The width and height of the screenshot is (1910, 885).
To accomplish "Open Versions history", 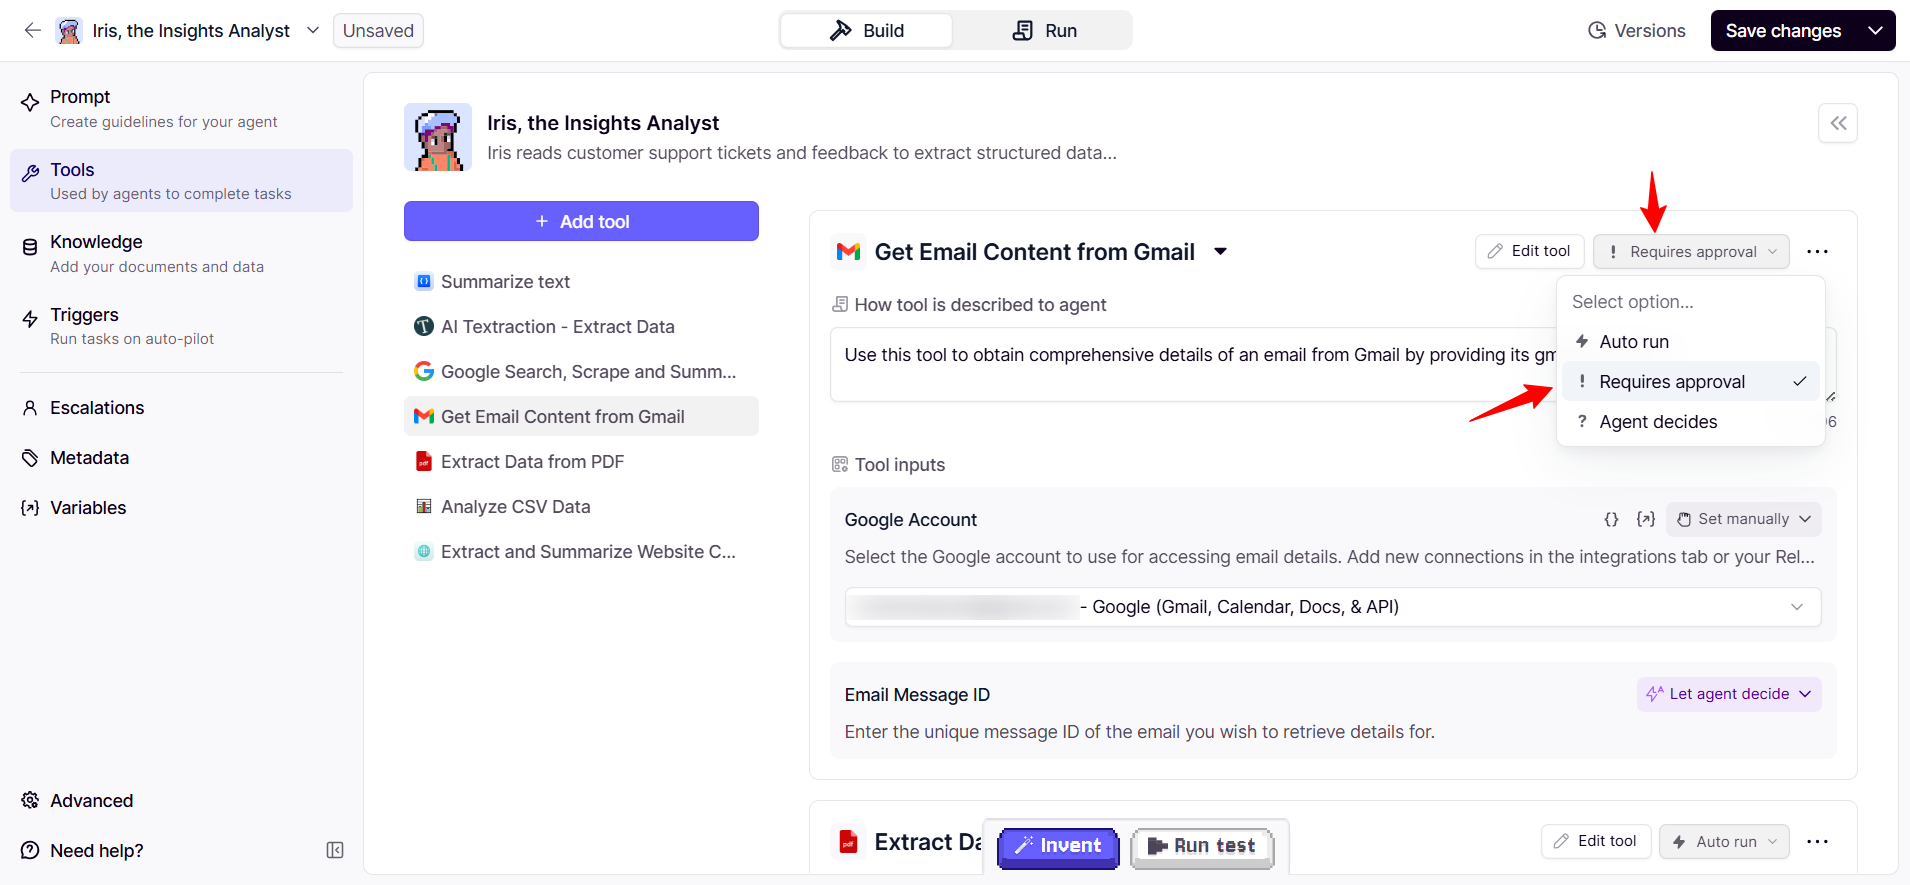I will point(1636,31).
